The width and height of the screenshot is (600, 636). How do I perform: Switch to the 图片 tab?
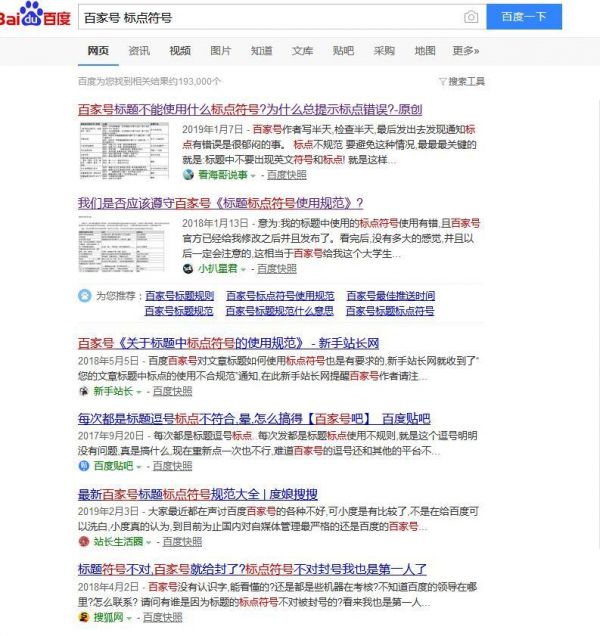[221, 50]
